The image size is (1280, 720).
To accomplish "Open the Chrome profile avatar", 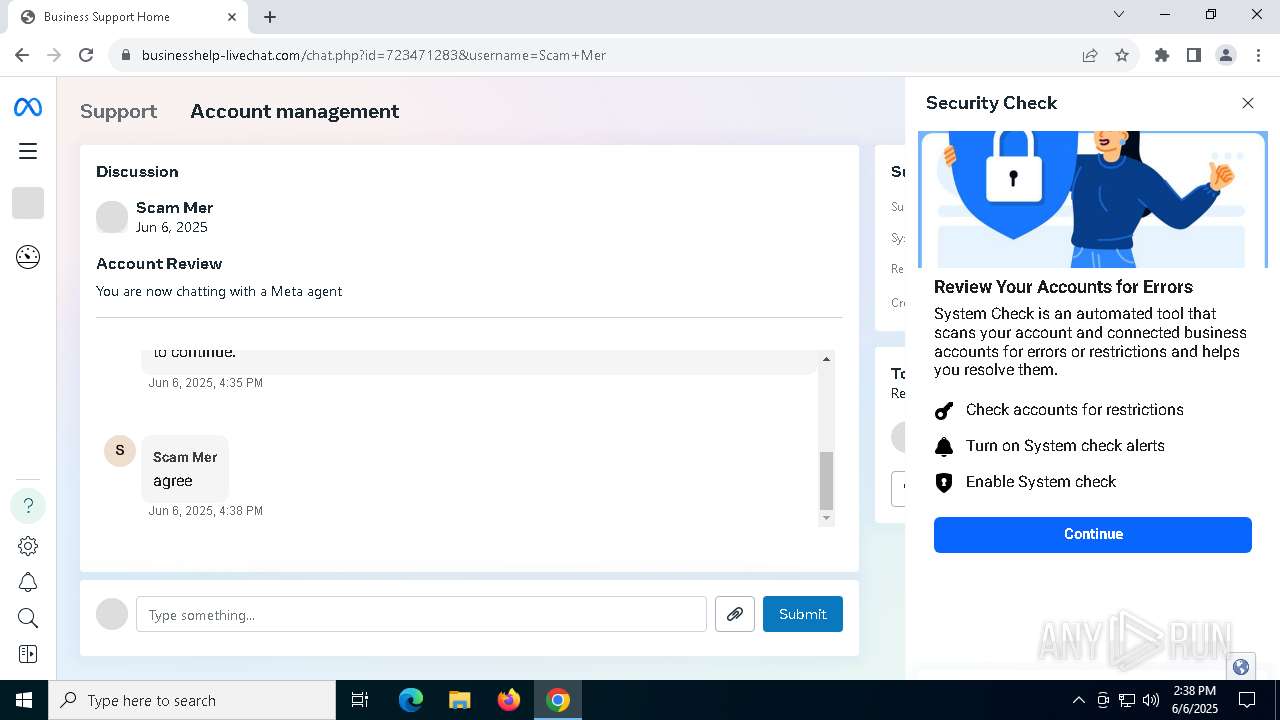I will (x=1226, y=55).
